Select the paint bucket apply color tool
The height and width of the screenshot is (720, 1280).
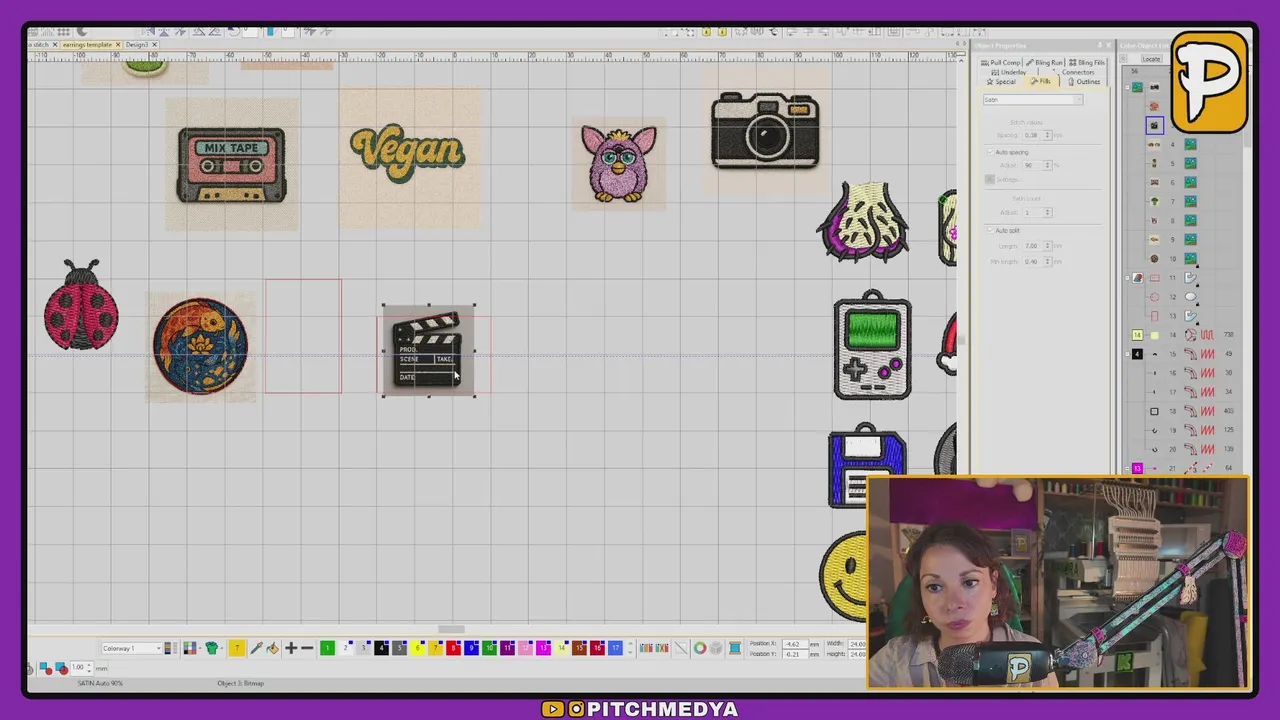[x=272, y=648]
